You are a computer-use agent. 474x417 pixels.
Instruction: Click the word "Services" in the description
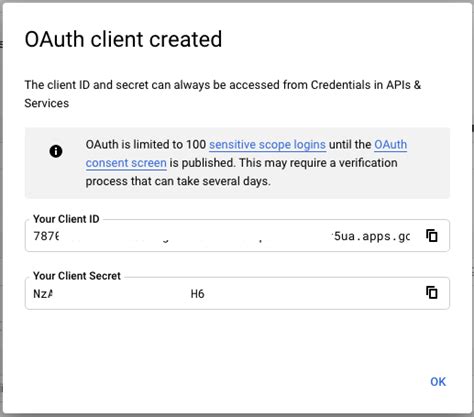pyautogui.click(x=47, y=103)
